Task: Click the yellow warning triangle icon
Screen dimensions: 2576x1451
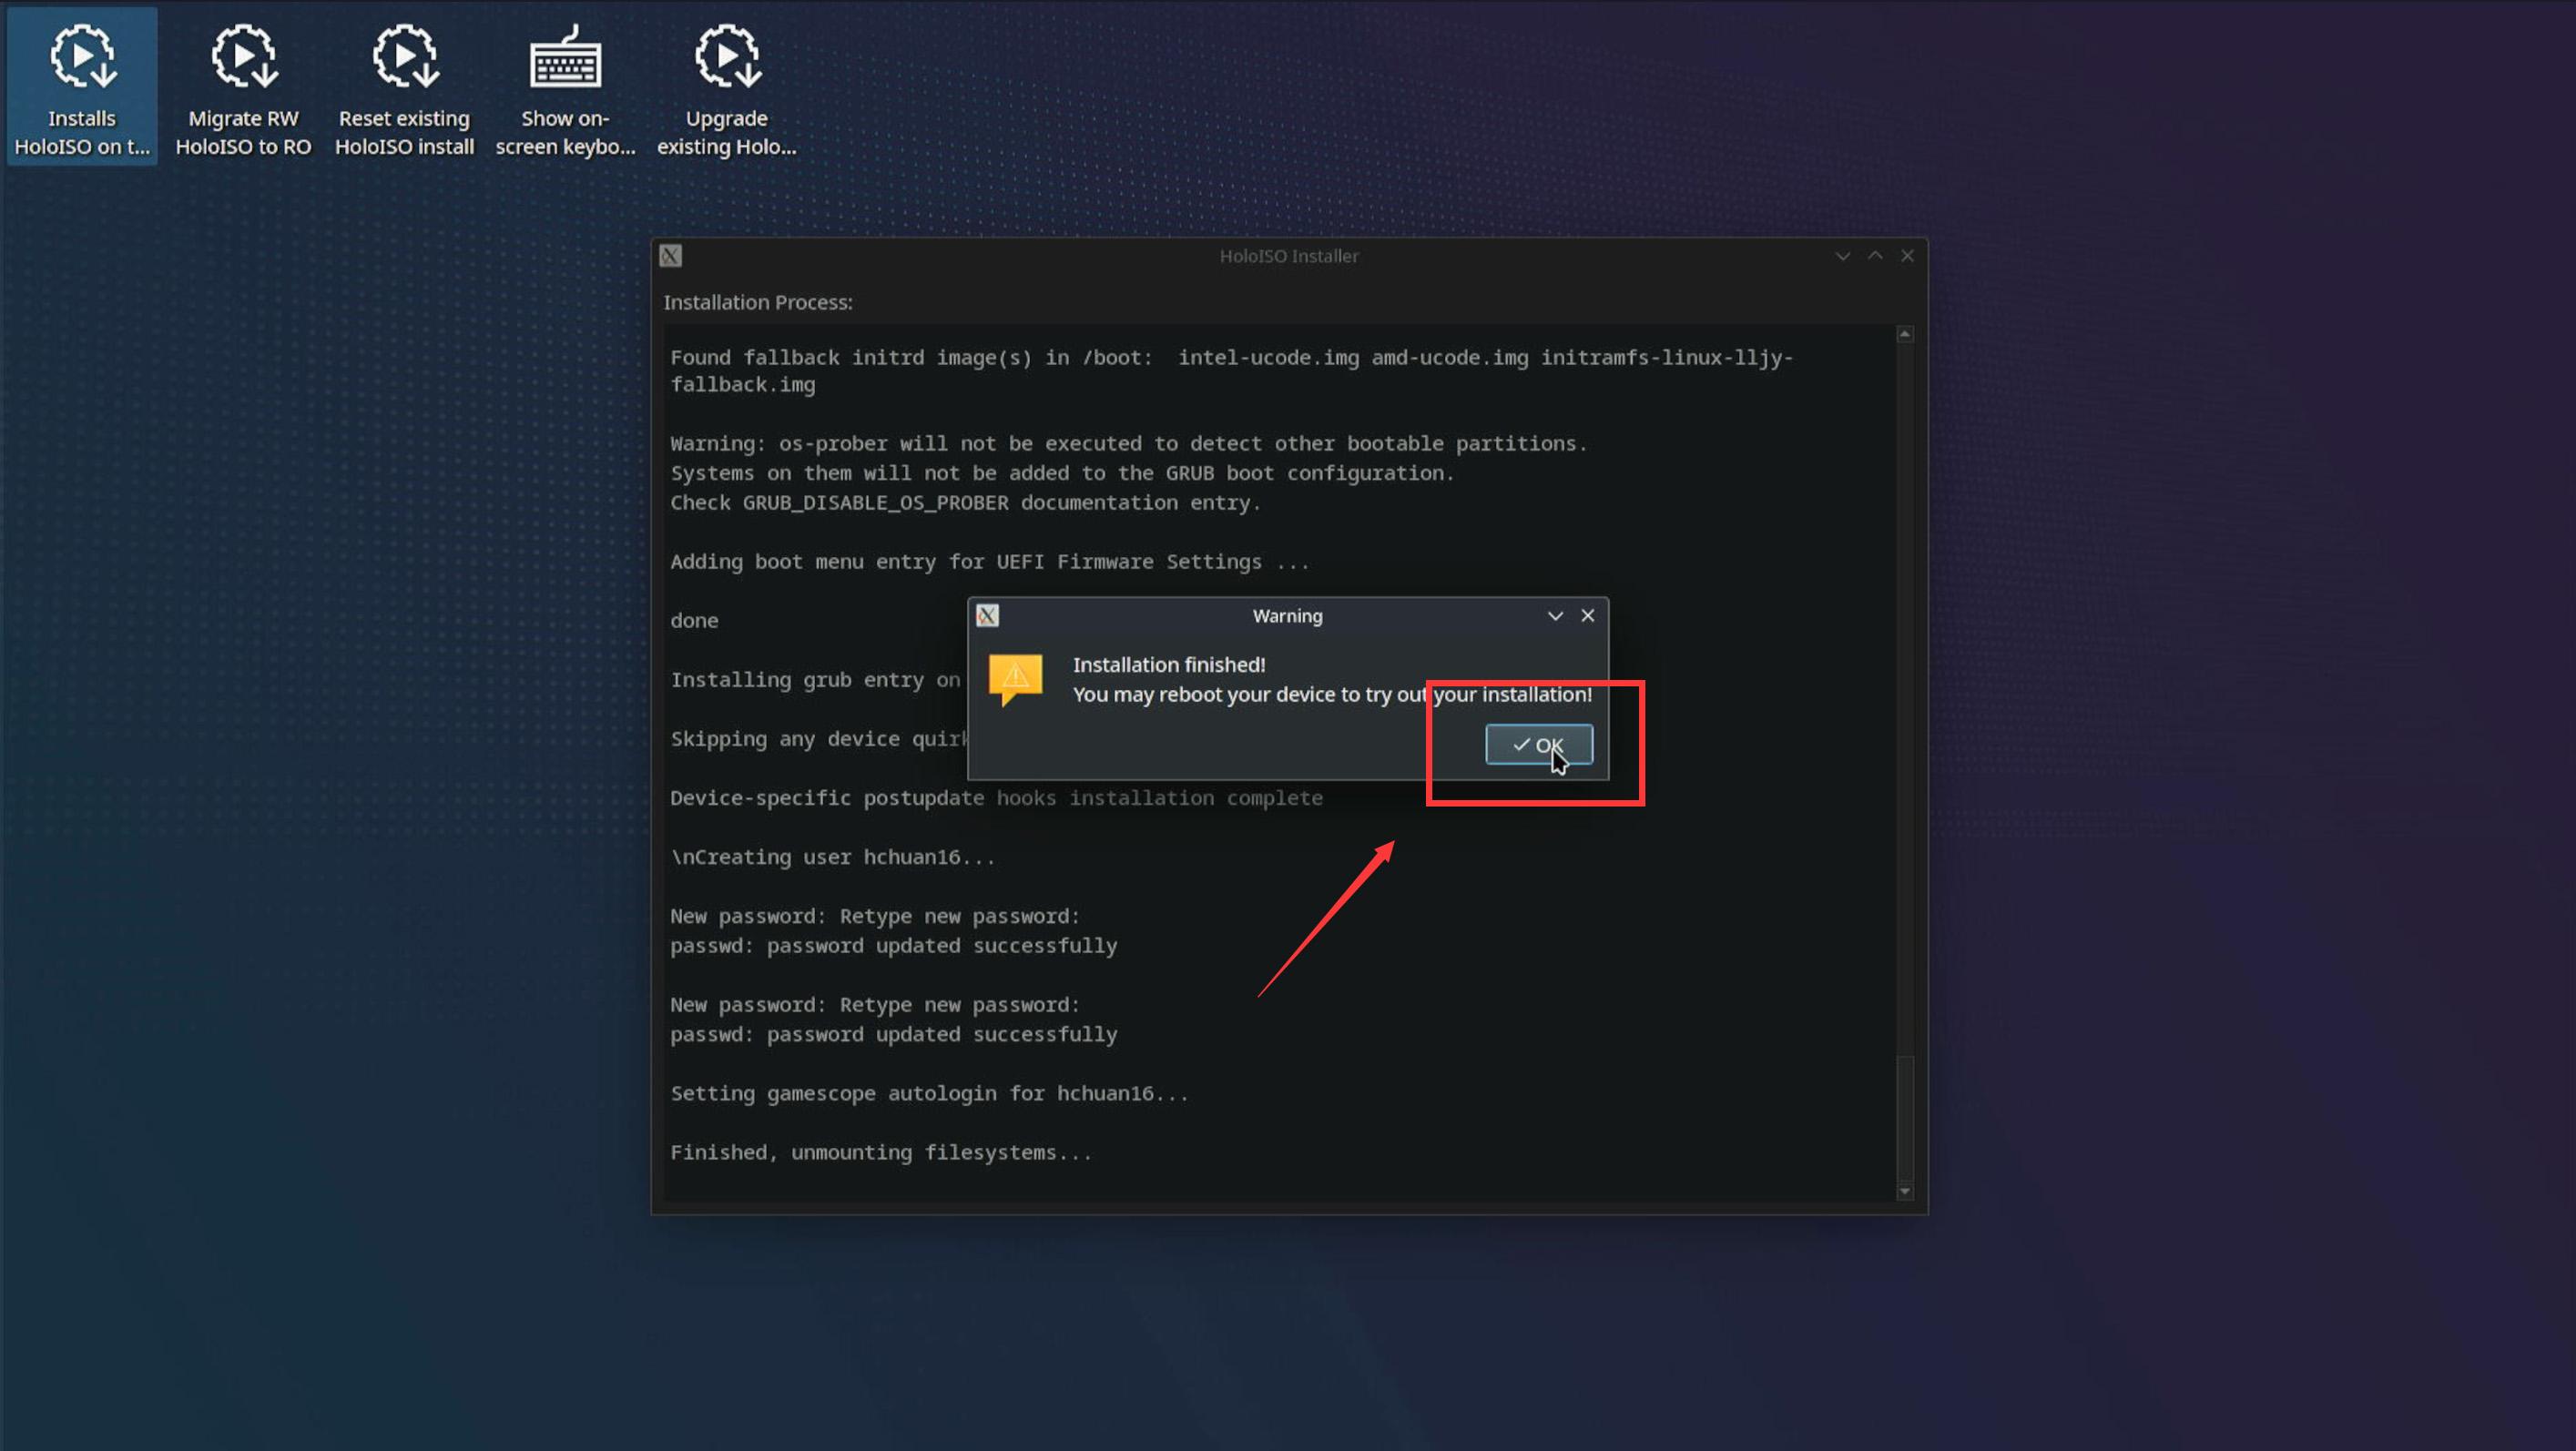Action: [x=1015, y=679]
